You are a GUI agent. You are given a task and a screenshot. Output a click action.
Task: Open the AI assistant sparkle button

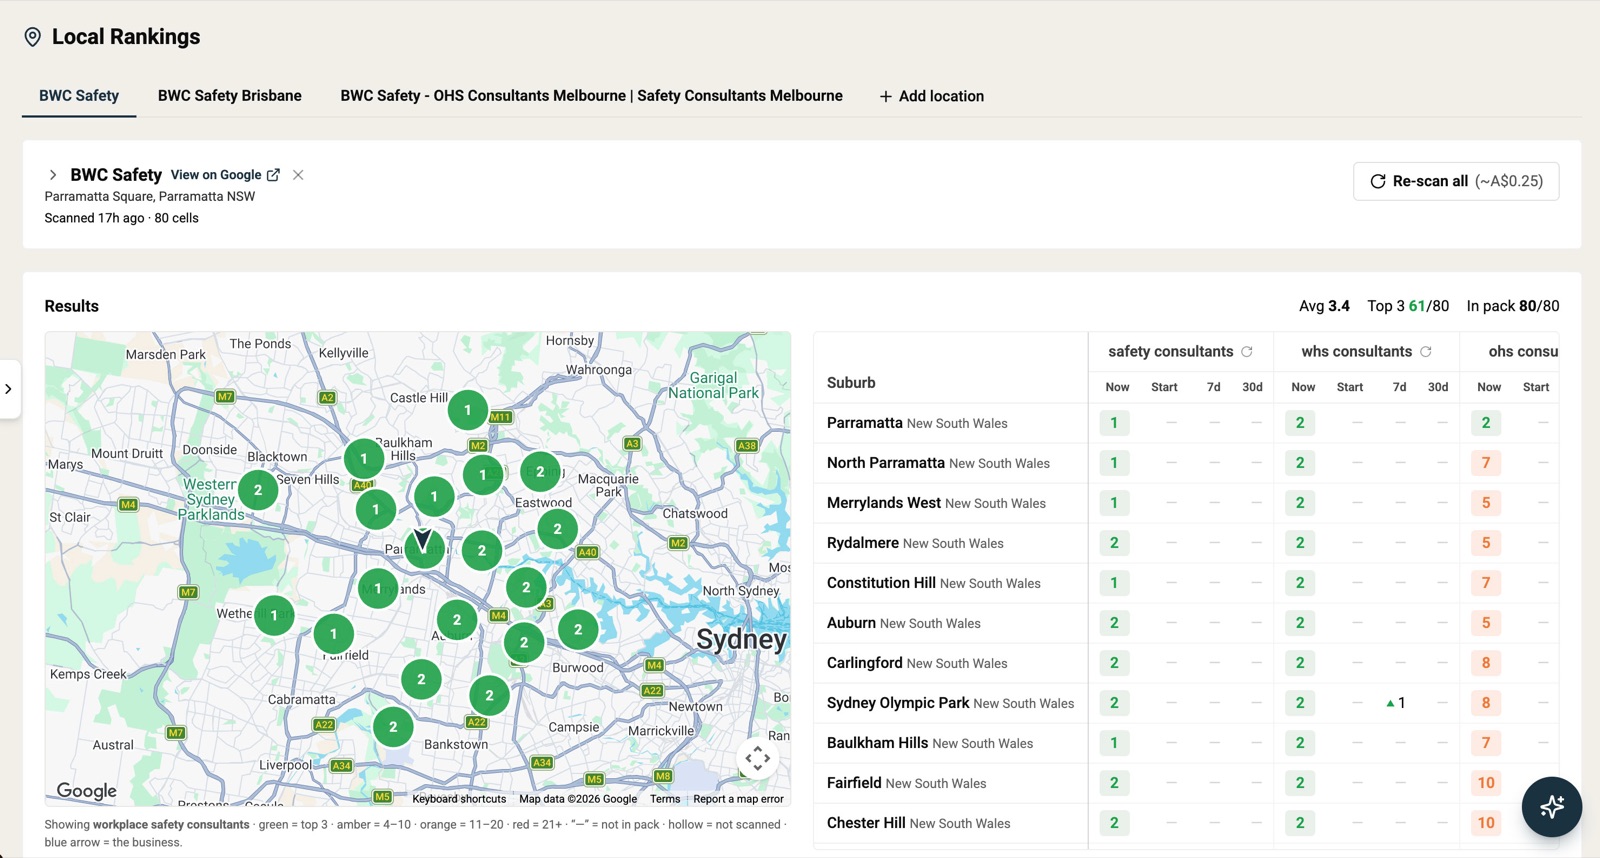point(1552,807)
